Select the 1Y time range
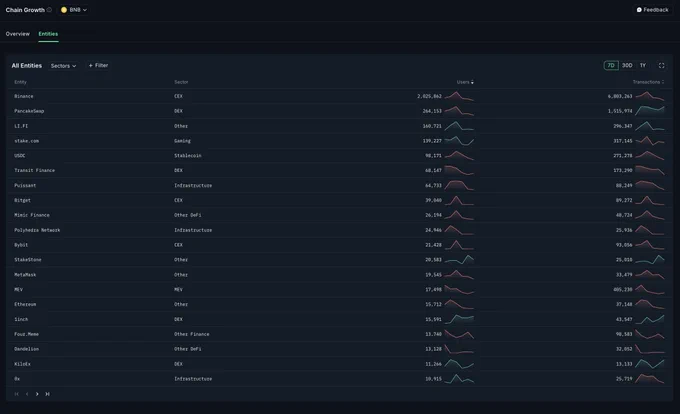 [643, 65]
